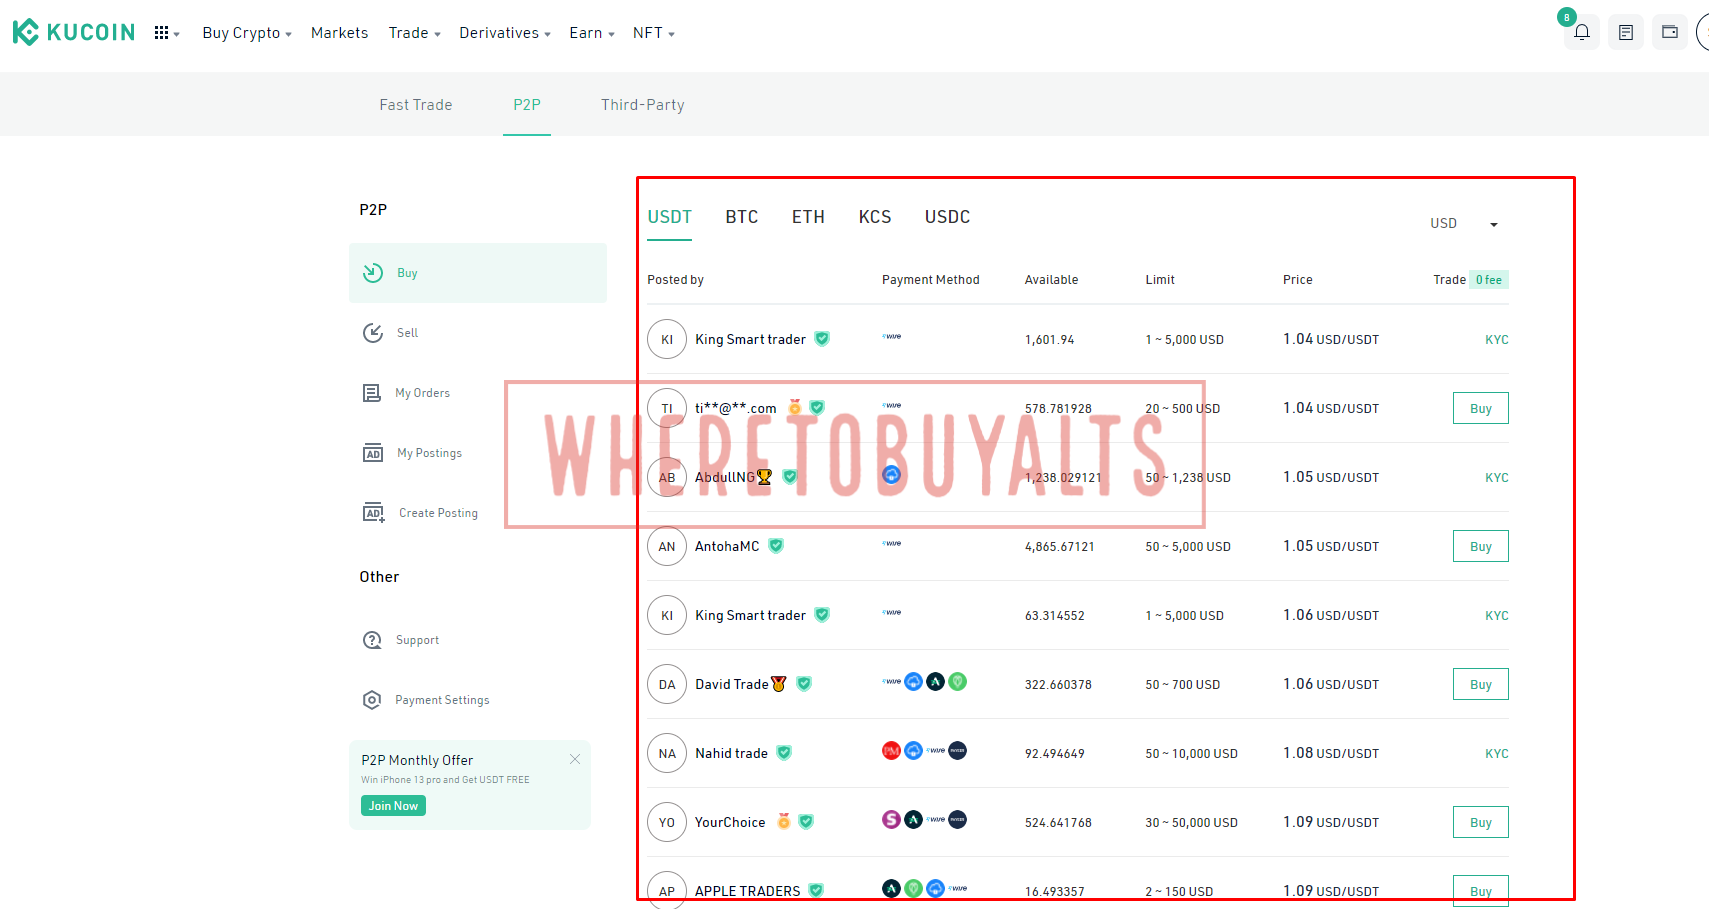This screenshot has width=1709, height=909.
Task: Open Payment Settings under Other
Action: coord(478,700)
